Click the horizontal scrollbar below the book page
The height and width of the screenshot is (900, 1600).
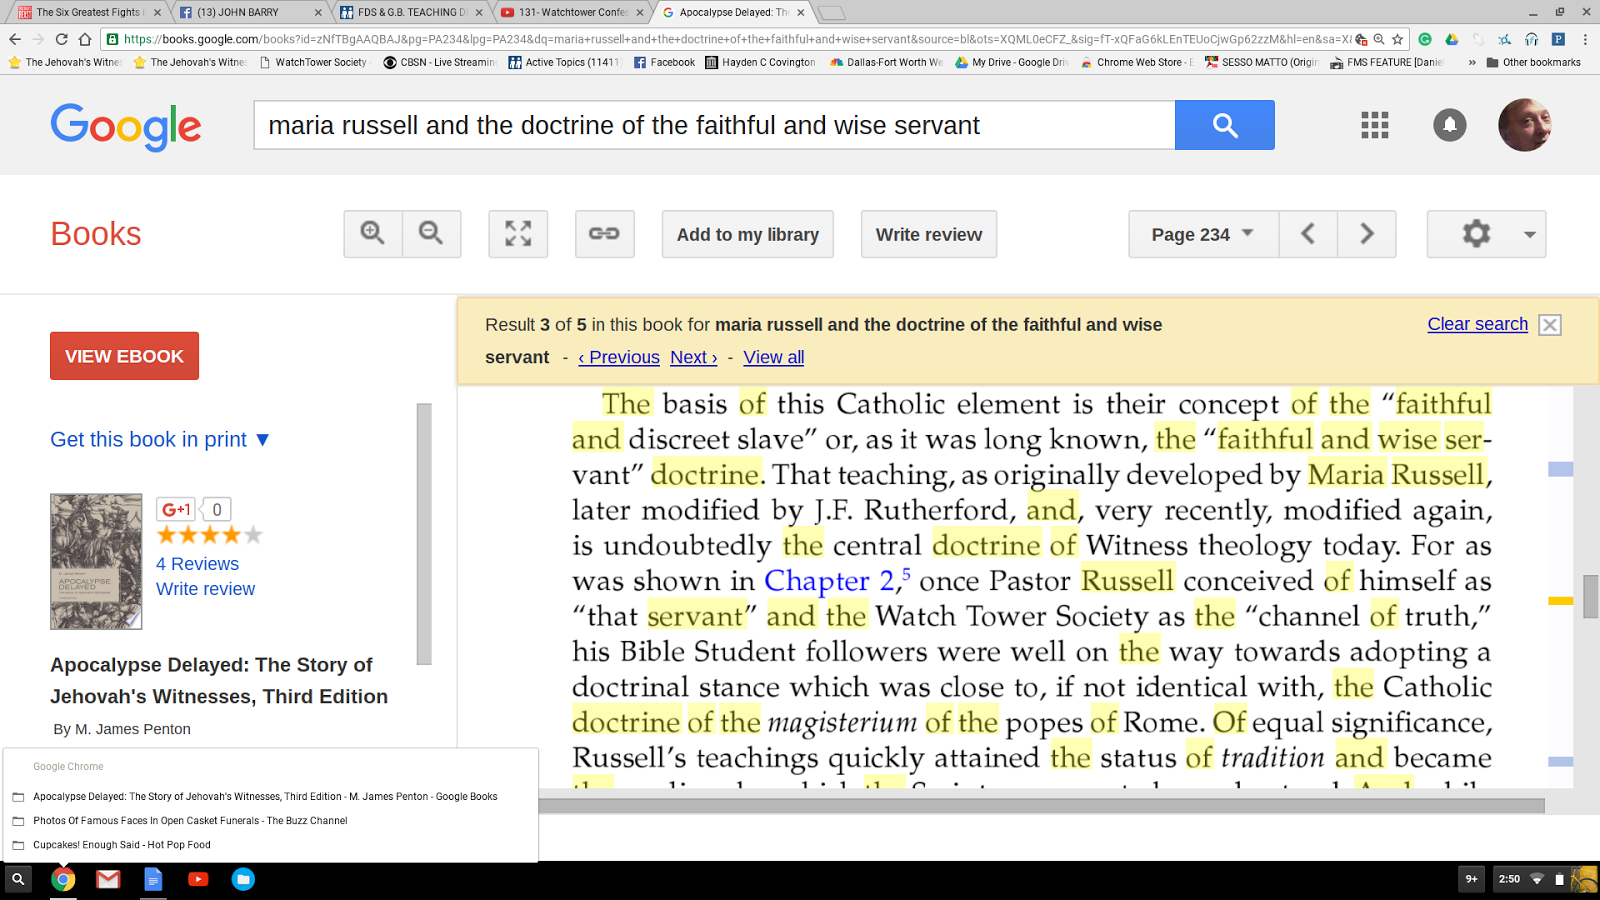[1041, 805]
